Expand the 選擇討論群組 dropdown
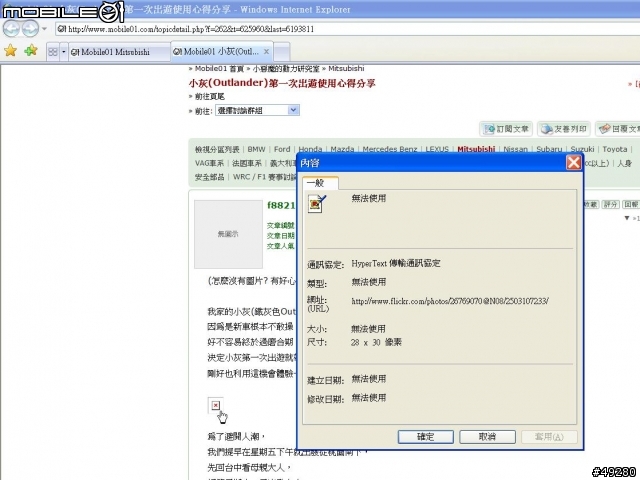Viewport: 640px width, 480px height. (258, 110)
